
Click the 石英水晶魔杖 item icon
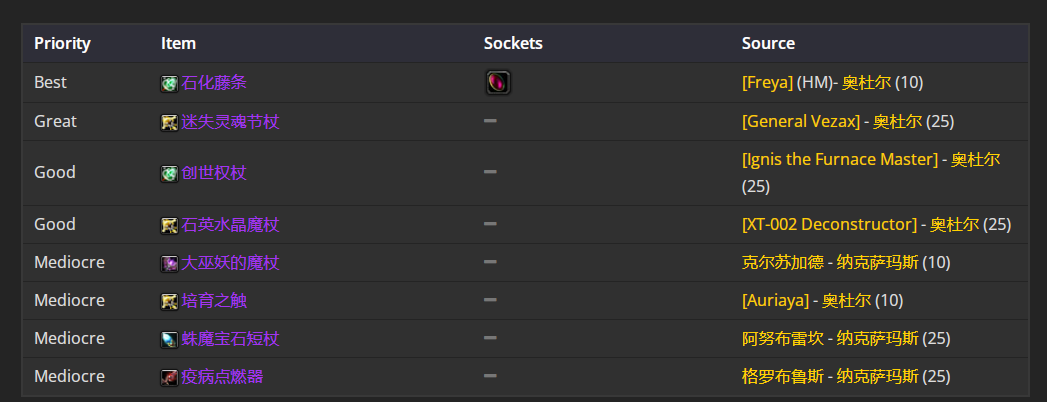(x=170, y=225)
